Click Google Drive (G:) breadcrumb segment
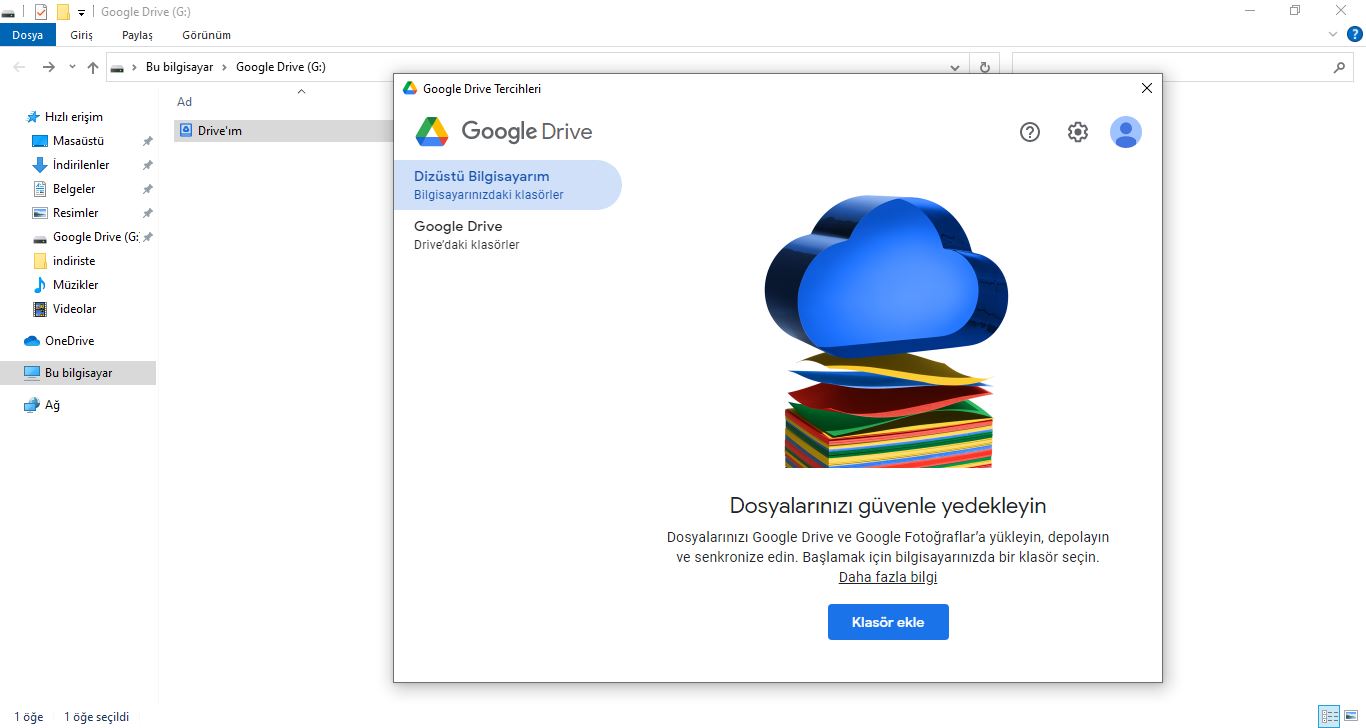 tap(281, 67)
